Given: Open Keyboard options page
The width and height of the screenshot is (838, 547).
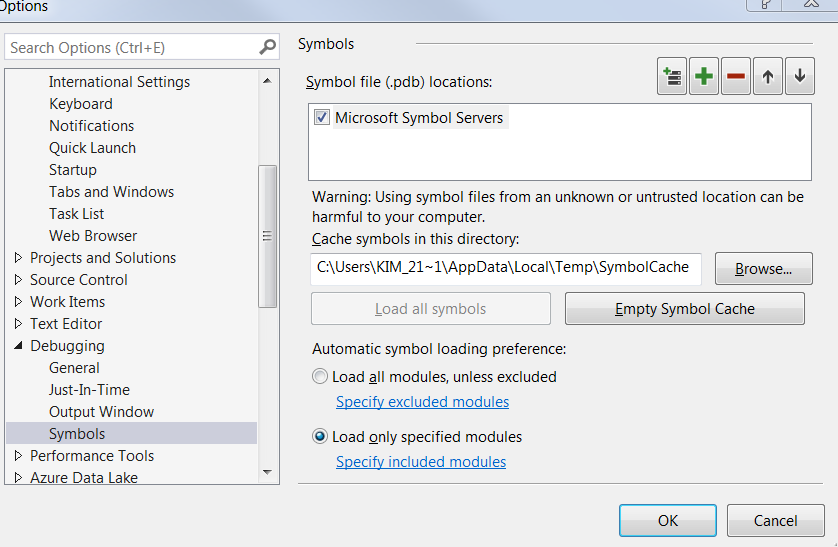Looking at the screenshot, I should pos(81,104).
